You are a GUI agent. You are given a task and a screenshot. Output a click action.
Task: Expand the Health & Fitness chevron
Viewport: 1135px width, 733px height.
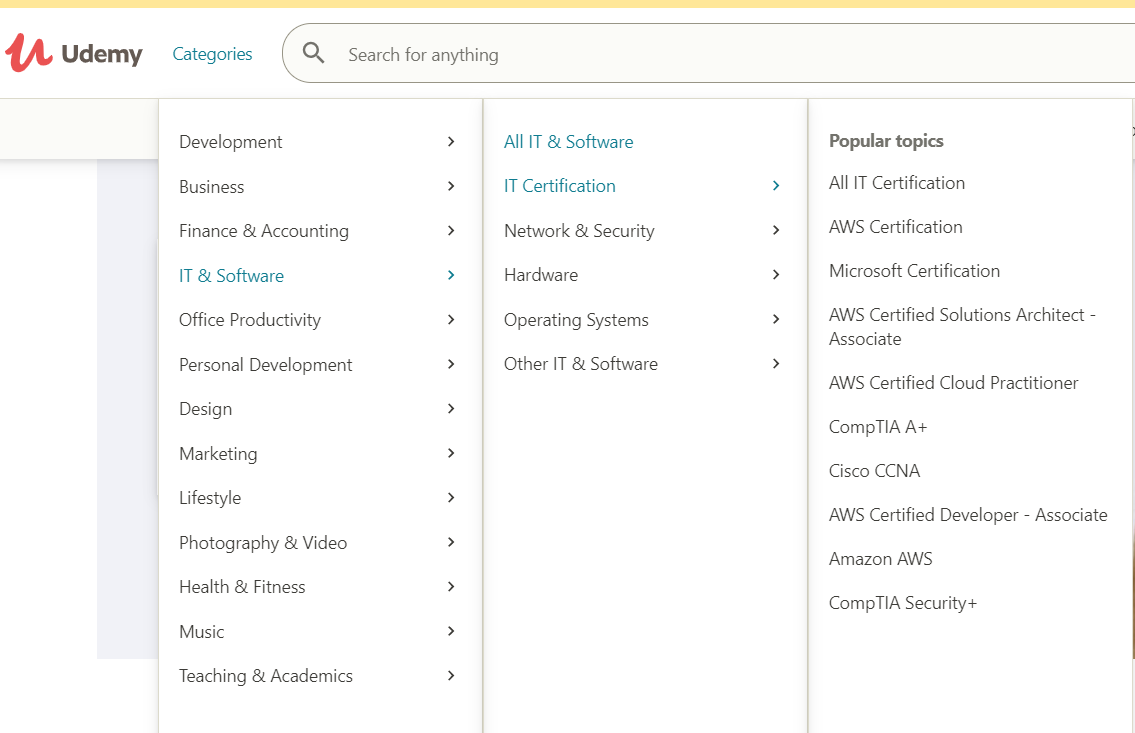[x=451, y=587]
